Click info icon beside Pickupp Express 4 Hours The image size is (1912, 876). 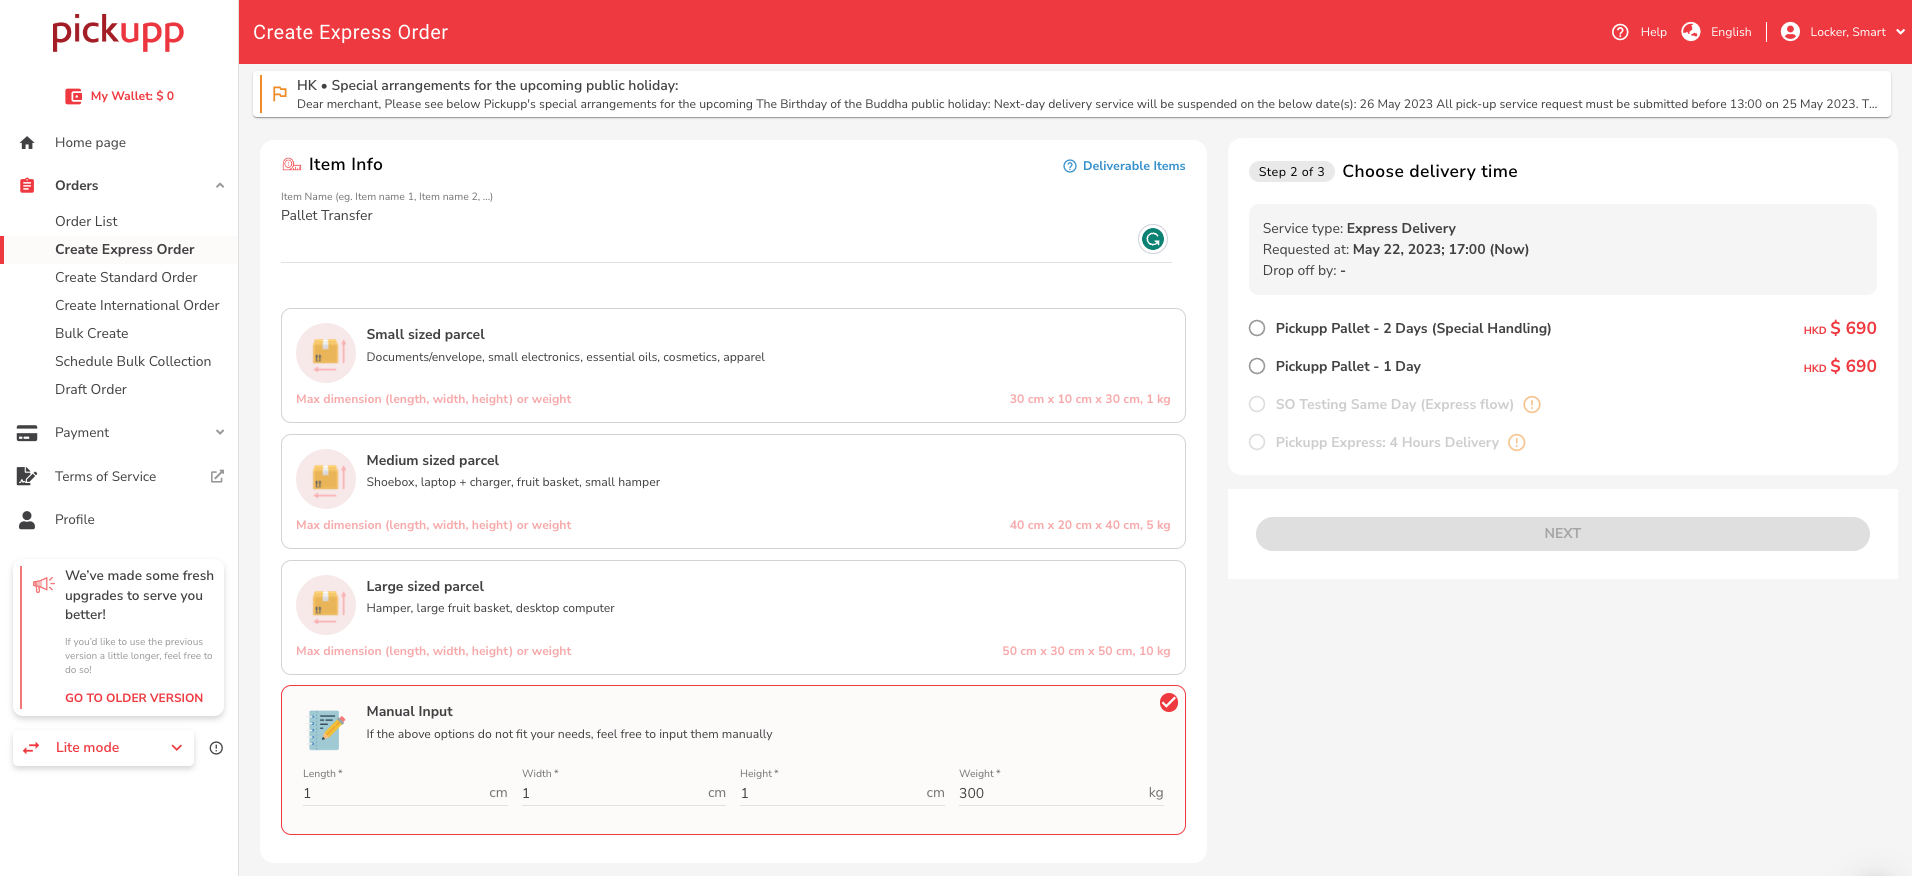pos(1516,443)
